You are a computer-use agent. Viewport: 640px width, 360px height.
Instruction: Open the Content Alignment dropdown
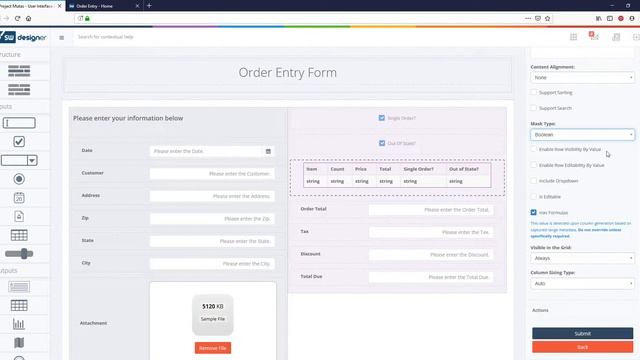tap(582, 78)
